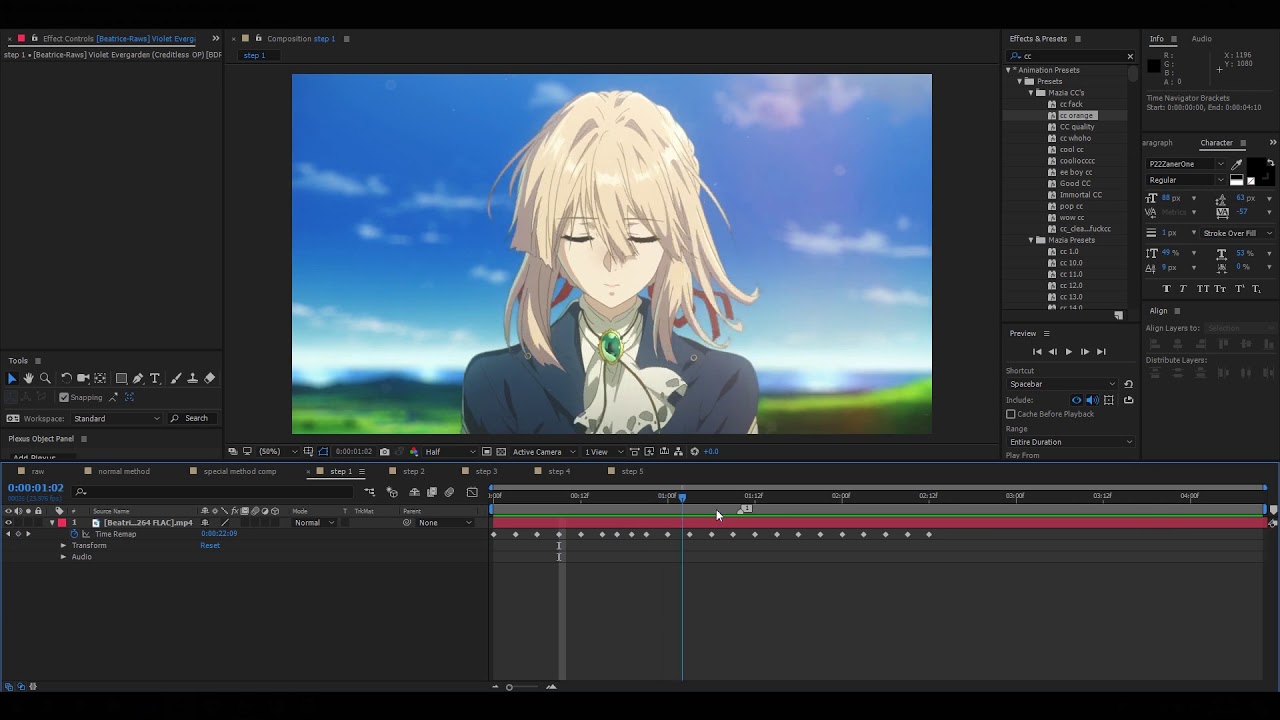The image size is (1280, 720).
Task: Select the Horizontal Type tool
Action: pyautogui.click(x=155, y=378)
